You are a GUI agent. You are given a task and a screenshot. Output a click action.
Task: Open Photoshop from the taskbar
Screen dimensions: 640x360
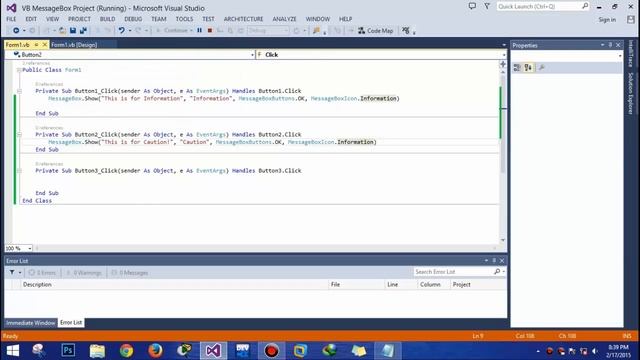68,351
